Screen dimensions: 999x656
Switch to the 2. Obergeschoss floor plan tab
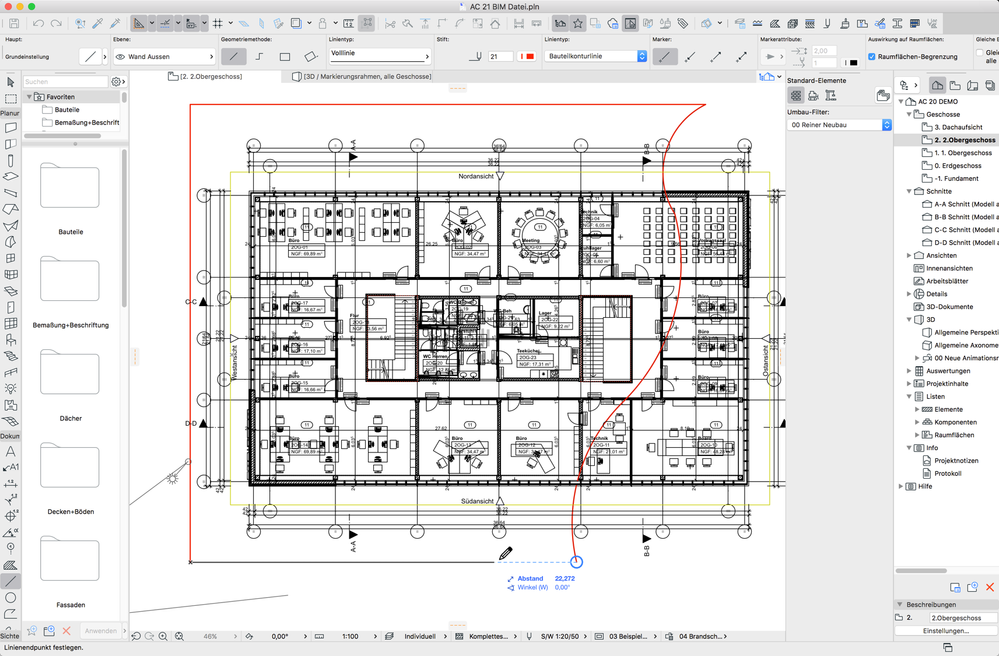click(205, 76)
